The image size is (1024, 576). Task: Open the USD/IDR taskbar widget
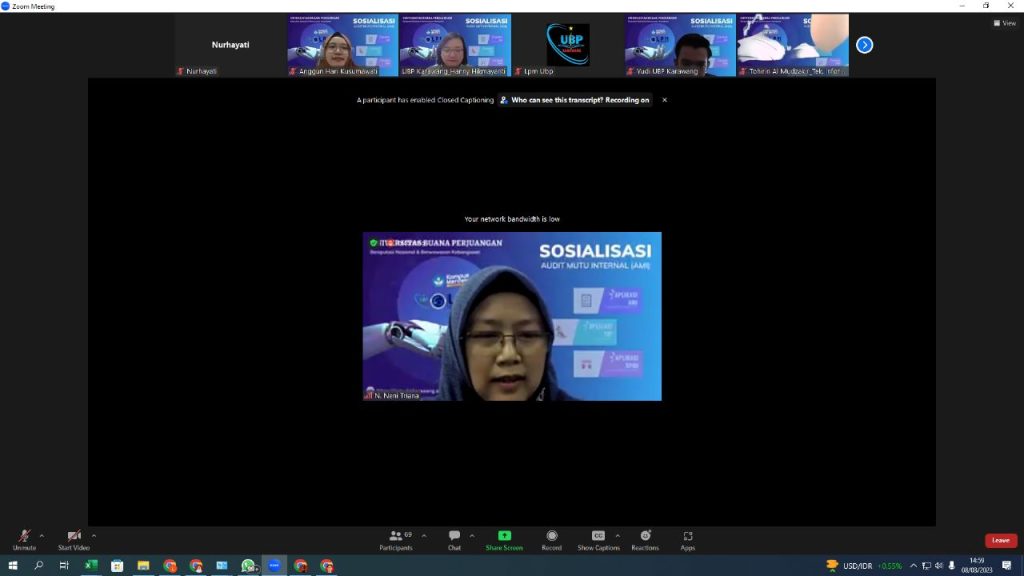pos(864,566)
